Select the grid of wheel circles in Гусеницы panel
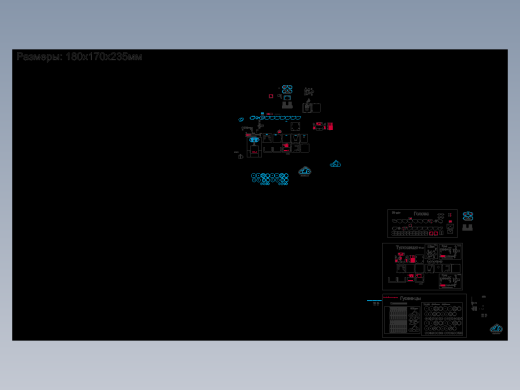Viewport: 520px width, 390px height. 442,319
